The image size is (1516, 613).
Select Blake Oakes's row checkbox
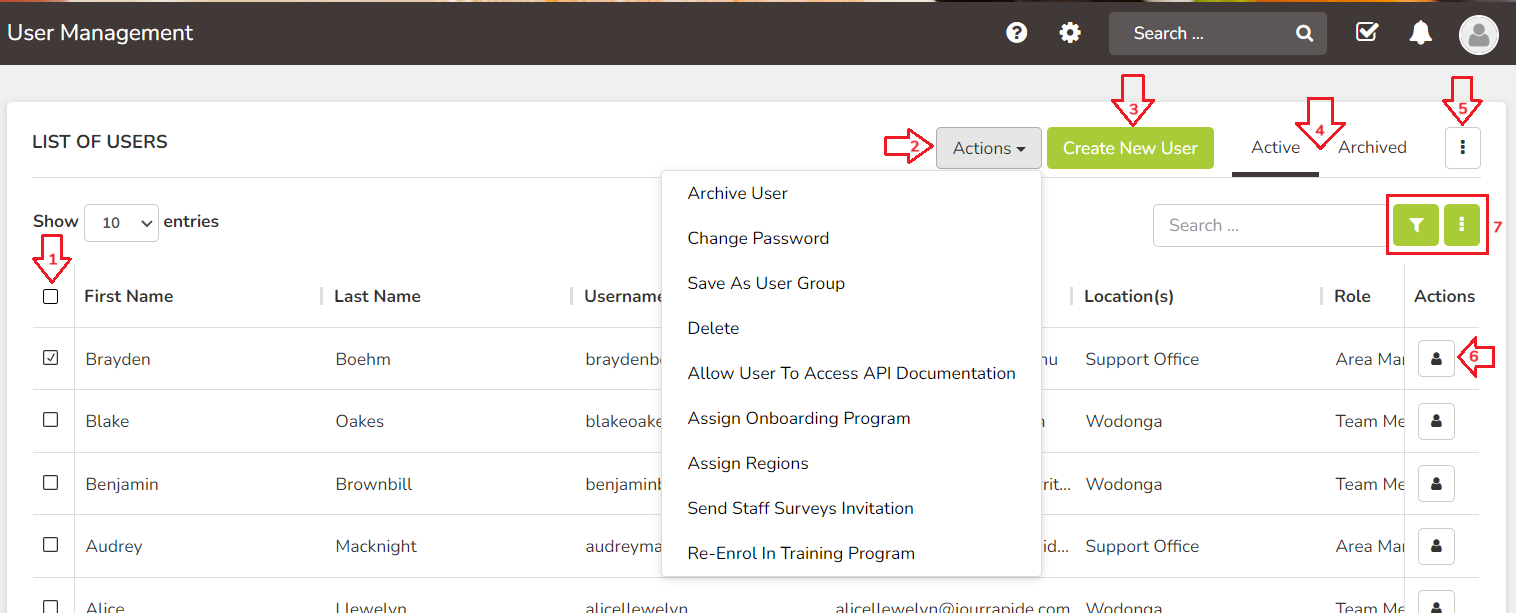(x=51, y=420)
